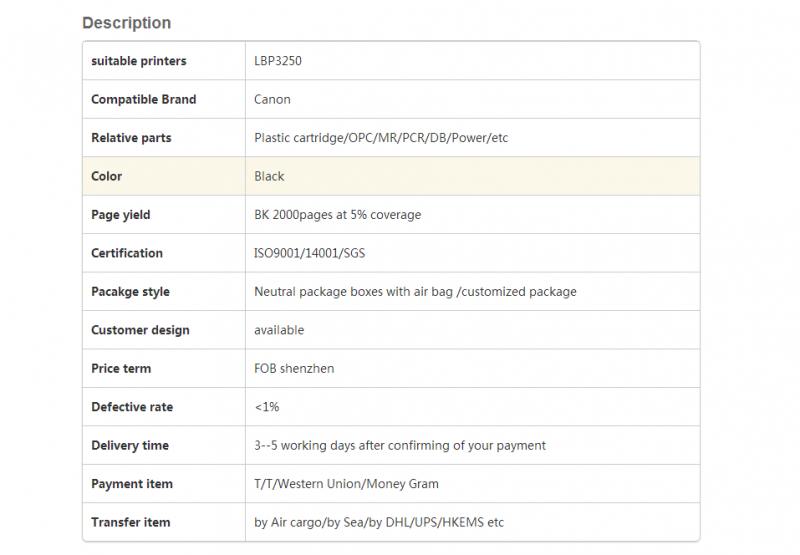Image resolution: width=800 pixels, height=555 pixels.
Task: Click the Relative parts label
Action: [x=131, y=138]
